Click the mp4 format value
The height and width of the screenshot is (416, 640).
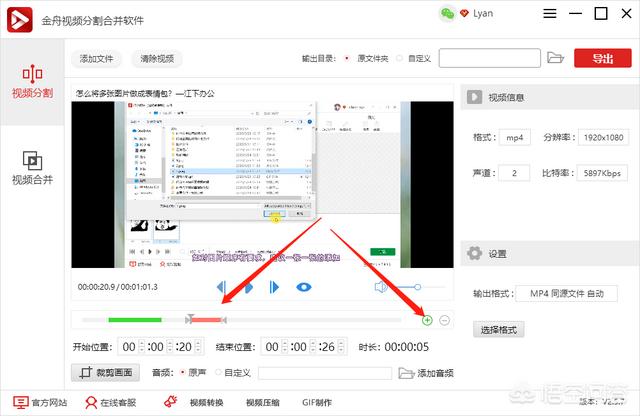[515, 138]
